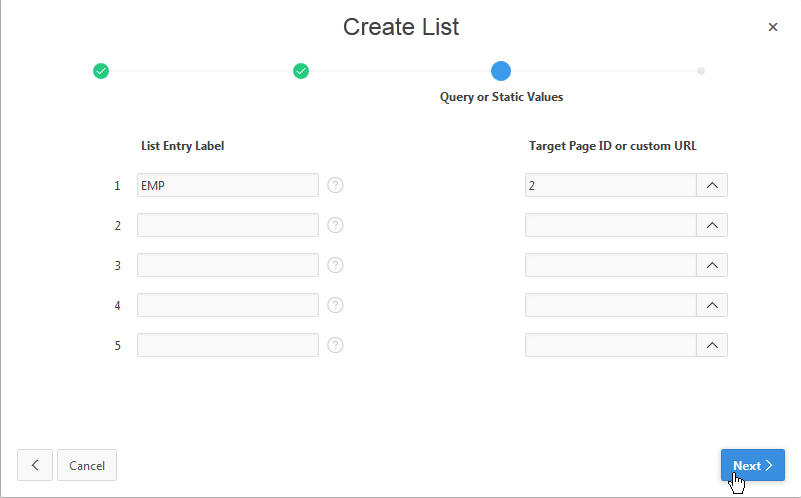Click help icon for list entry row 3

point(336,265)
